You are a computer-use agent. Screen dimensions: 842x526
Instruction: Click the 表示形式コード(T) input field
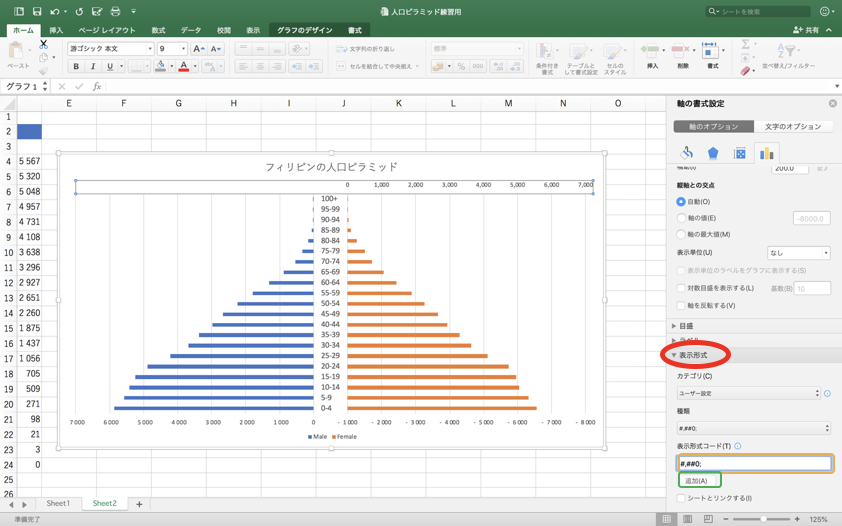pos(754,464)
